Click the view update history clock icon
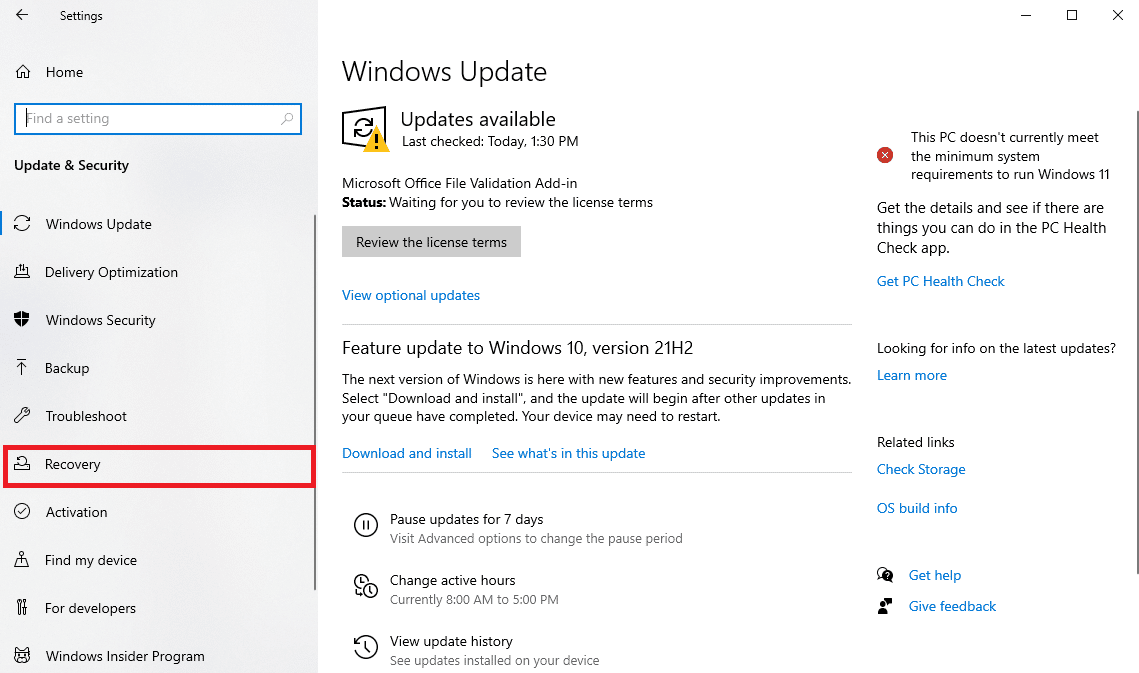 pyautogui.click(x=366, y=646)
